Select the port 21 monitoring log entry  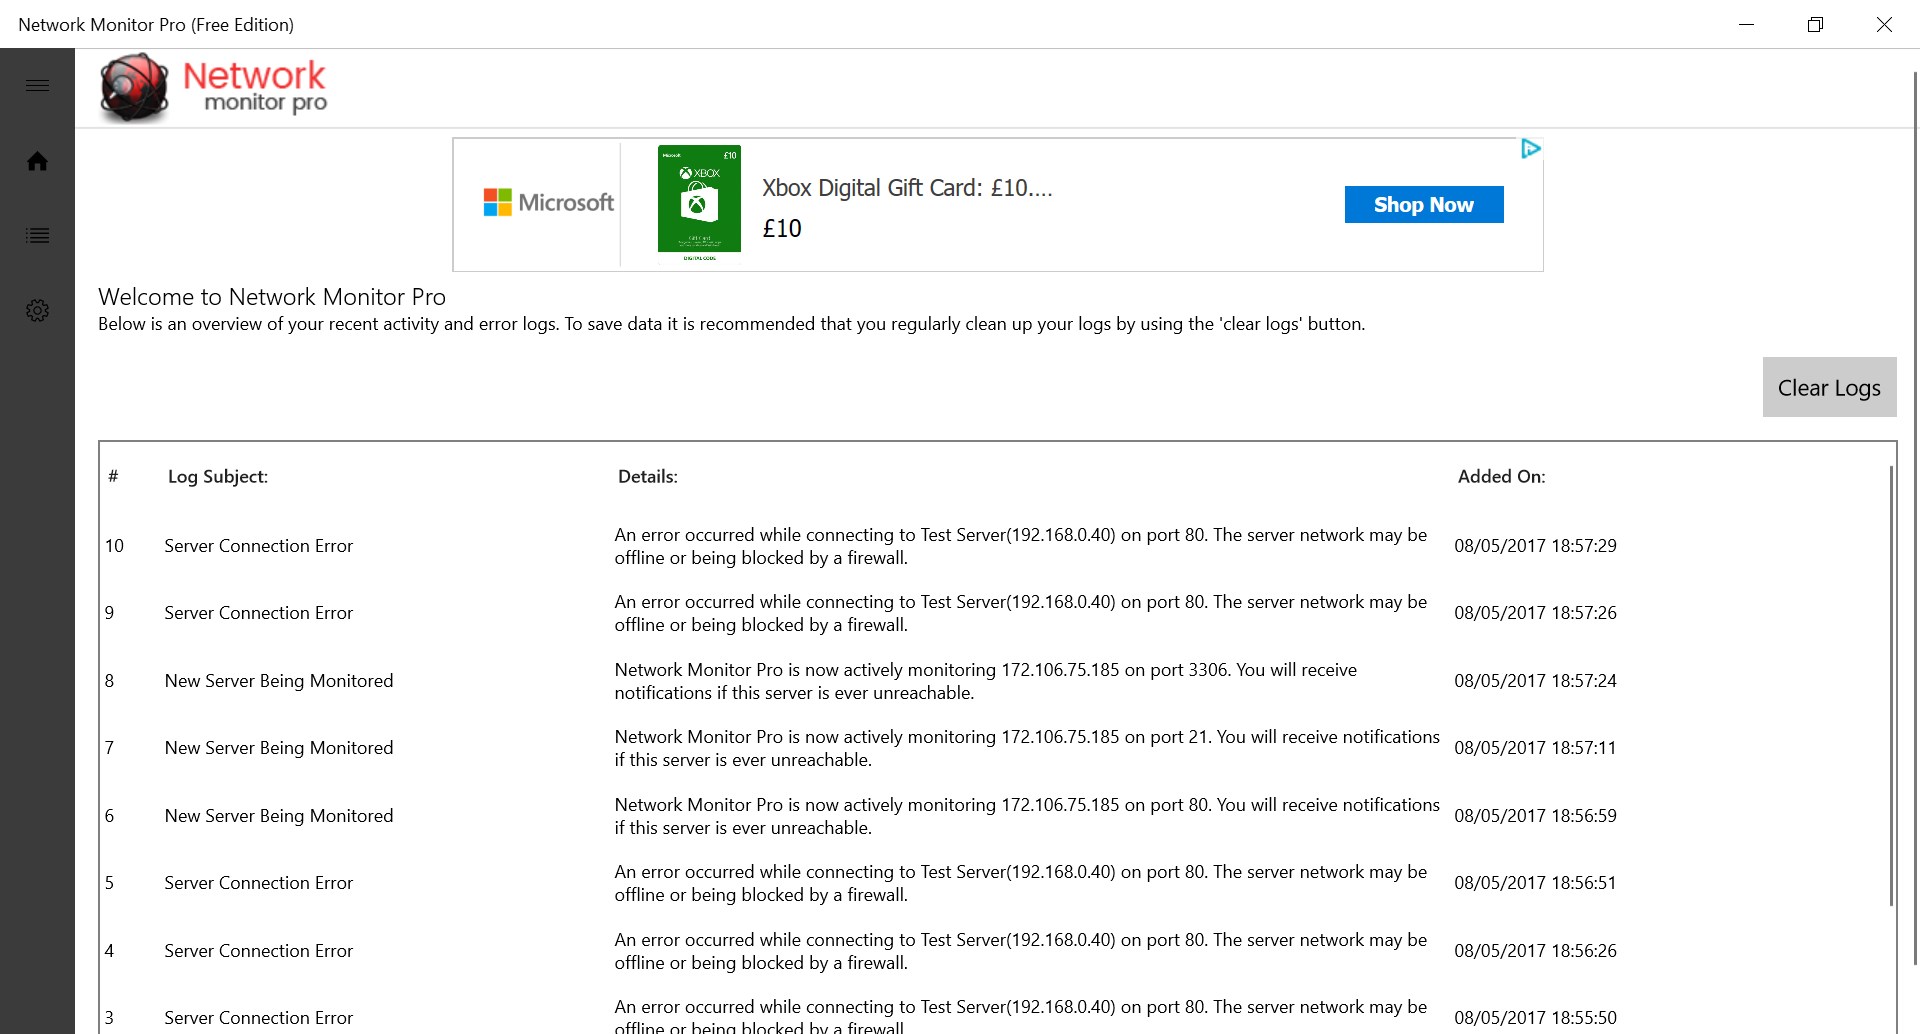pyautogui.click(x=1026, y=748)
